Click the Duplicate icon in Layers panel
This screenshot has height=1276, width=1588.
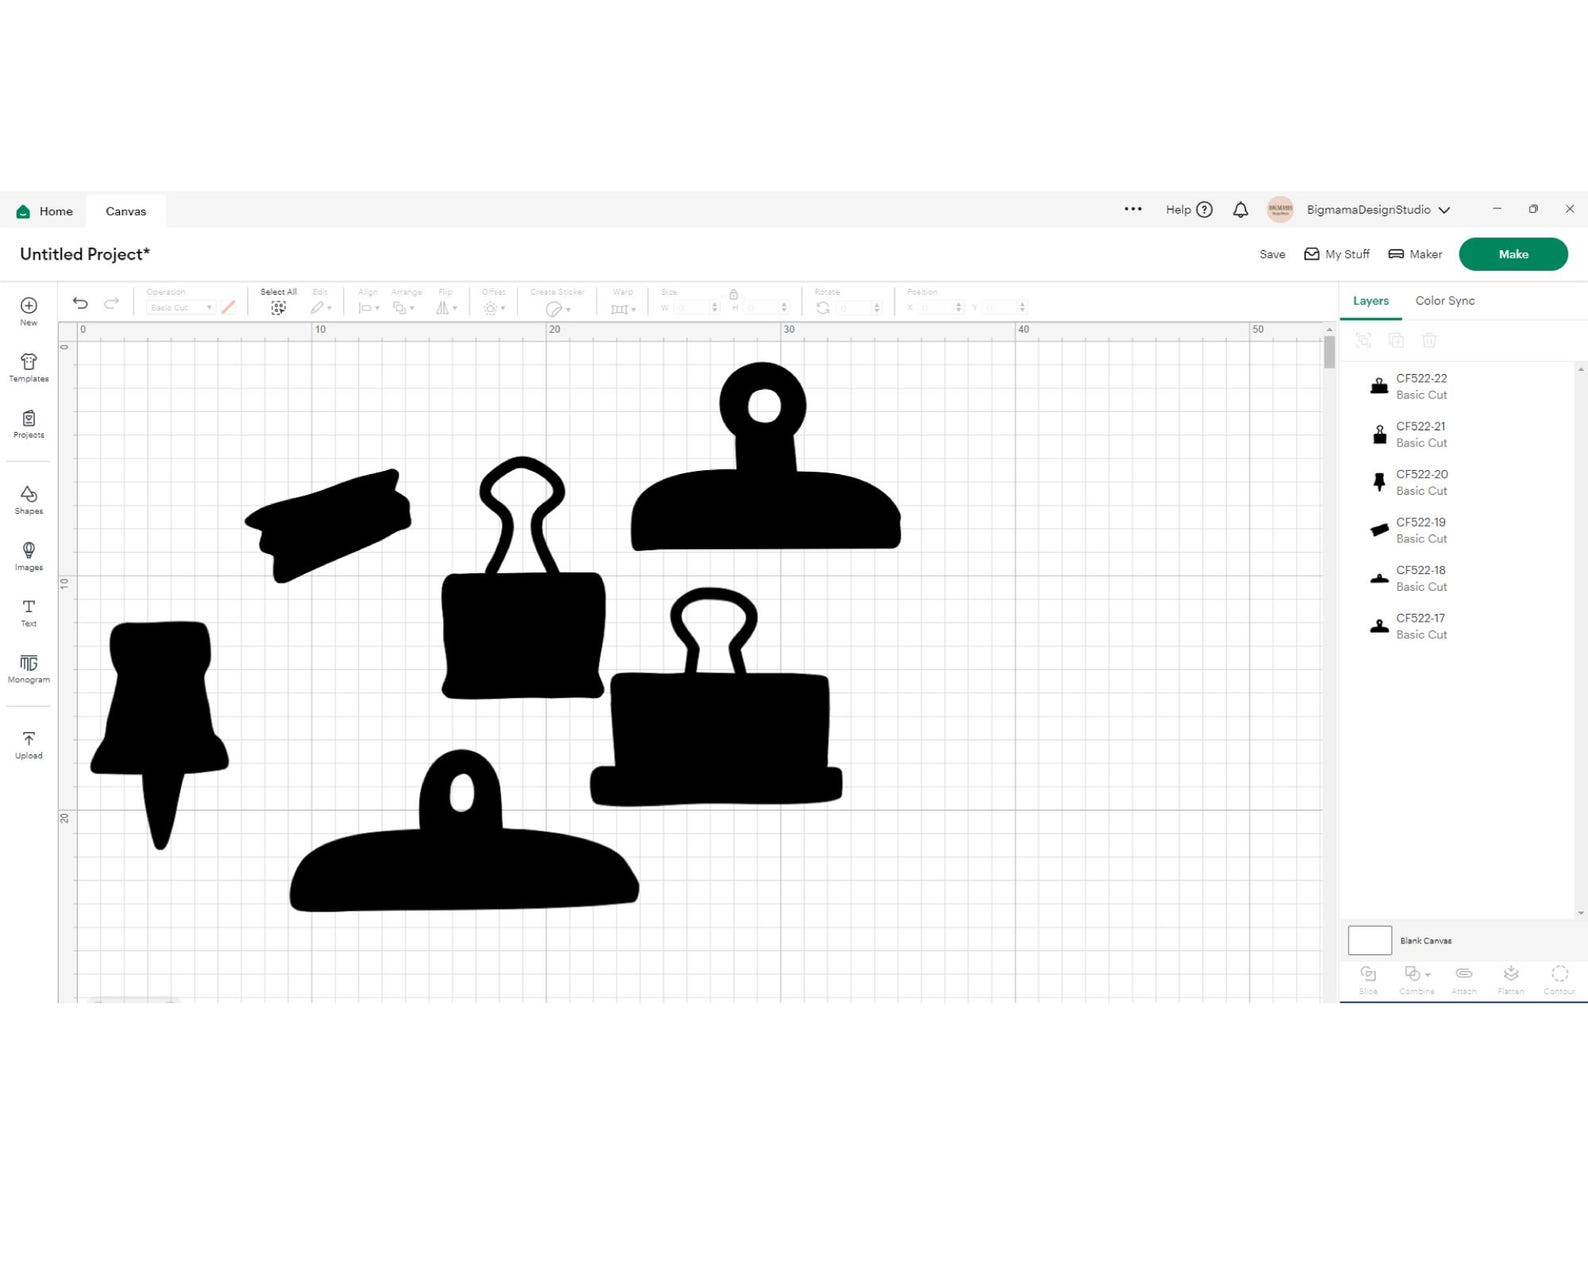click(x=1396, y=340)
